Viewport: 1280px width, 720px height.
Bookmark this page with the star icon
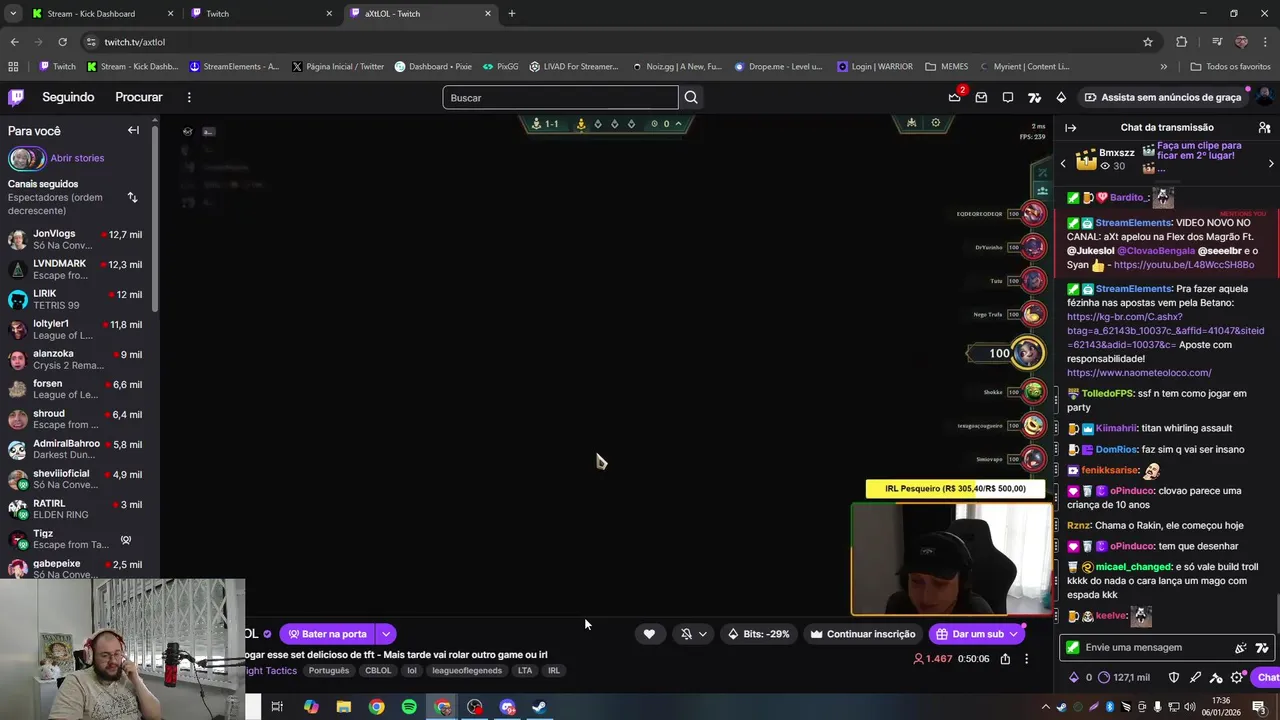[x=1148, y=42]
